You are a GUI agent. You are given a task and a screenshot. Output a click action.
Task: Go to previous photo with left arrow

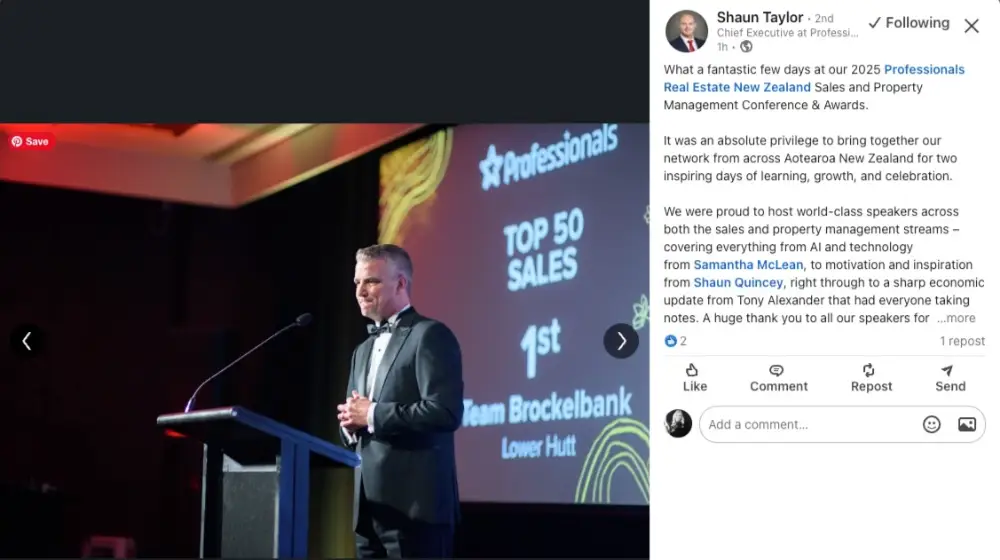[x=27, y=341]
